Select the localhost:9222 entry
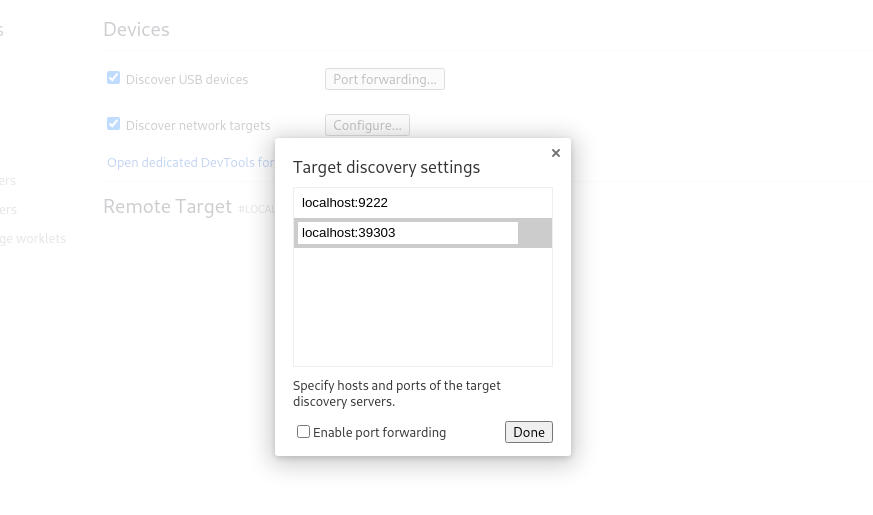The width and height of the screenshot is (873, 515). 423,203
